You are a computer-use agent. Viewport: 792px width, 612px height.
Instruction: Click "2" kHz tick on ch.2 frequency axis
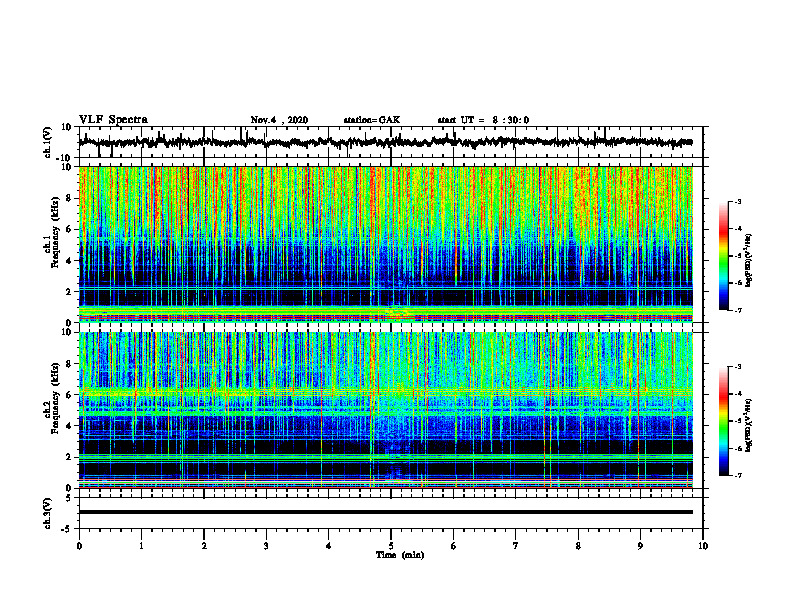click(x=70, y=457)
